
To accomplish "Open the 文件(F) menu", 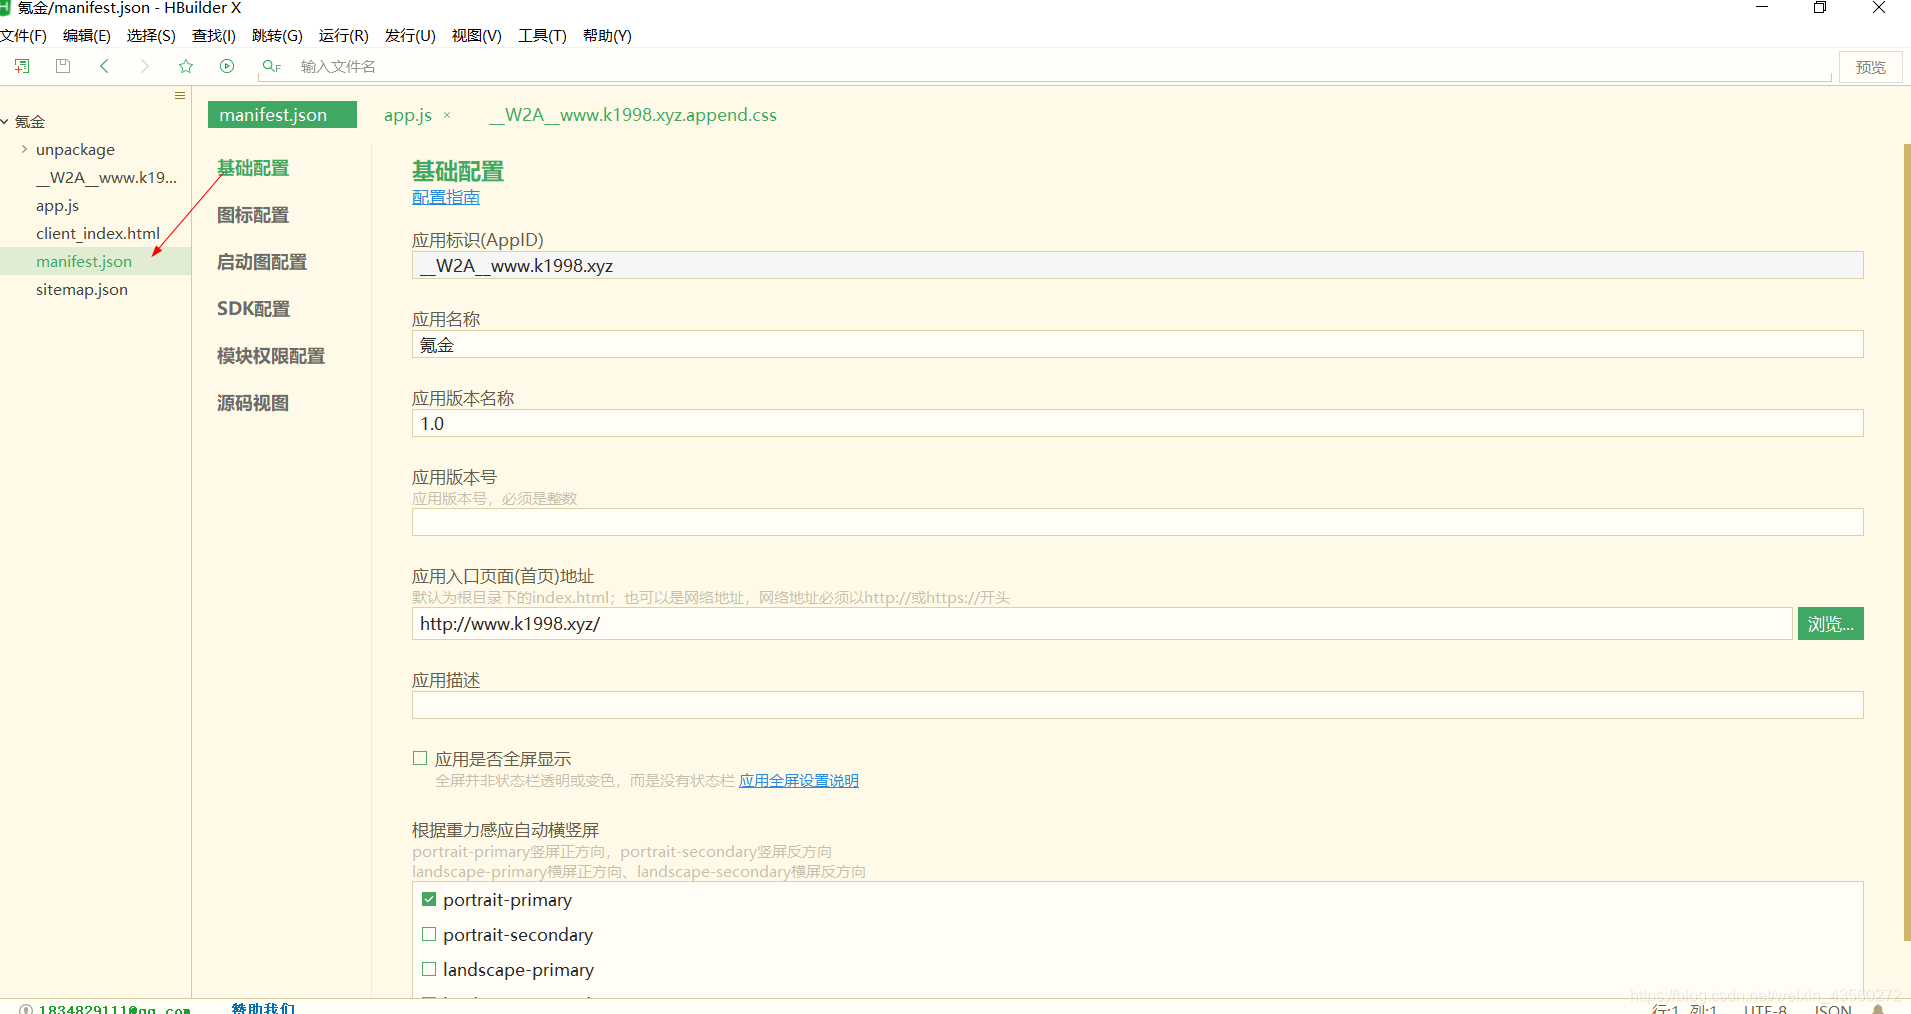I will [24, 36].
